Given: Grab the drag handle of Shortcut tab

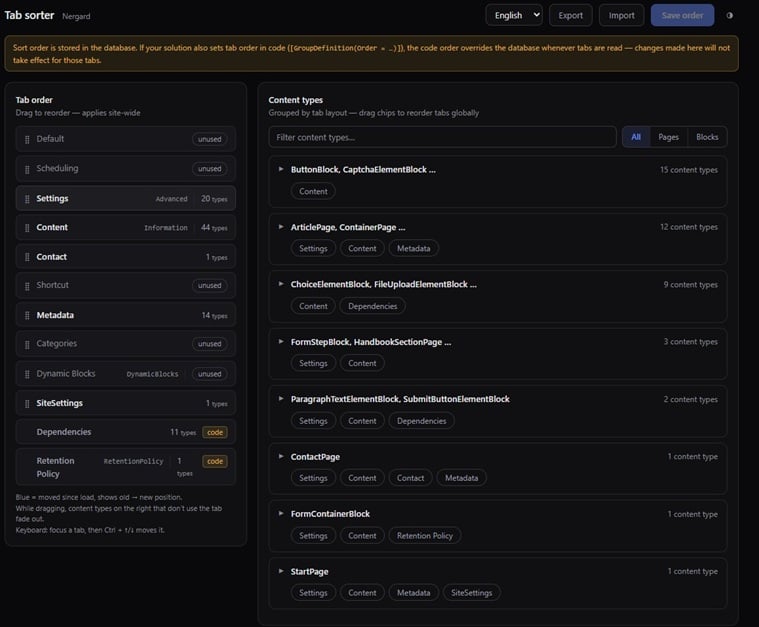Looking at the screenshot, I should point(27,286).
